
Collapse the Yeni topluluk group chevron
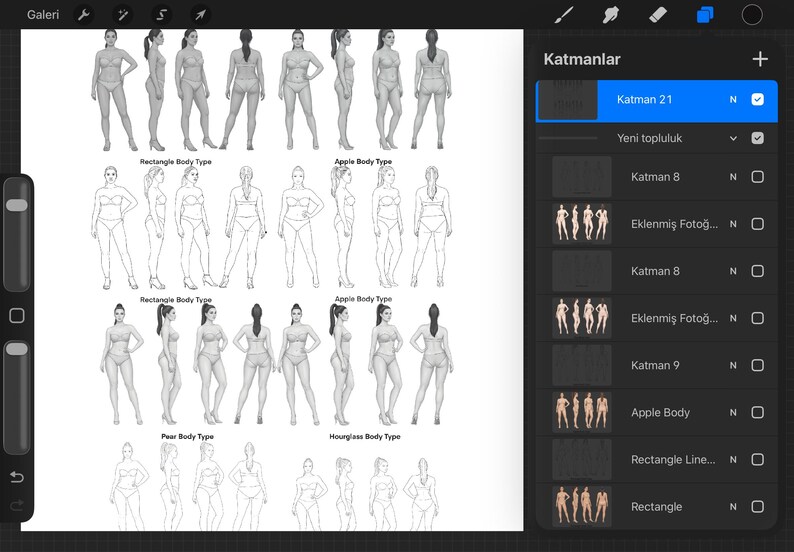[733, 138]
